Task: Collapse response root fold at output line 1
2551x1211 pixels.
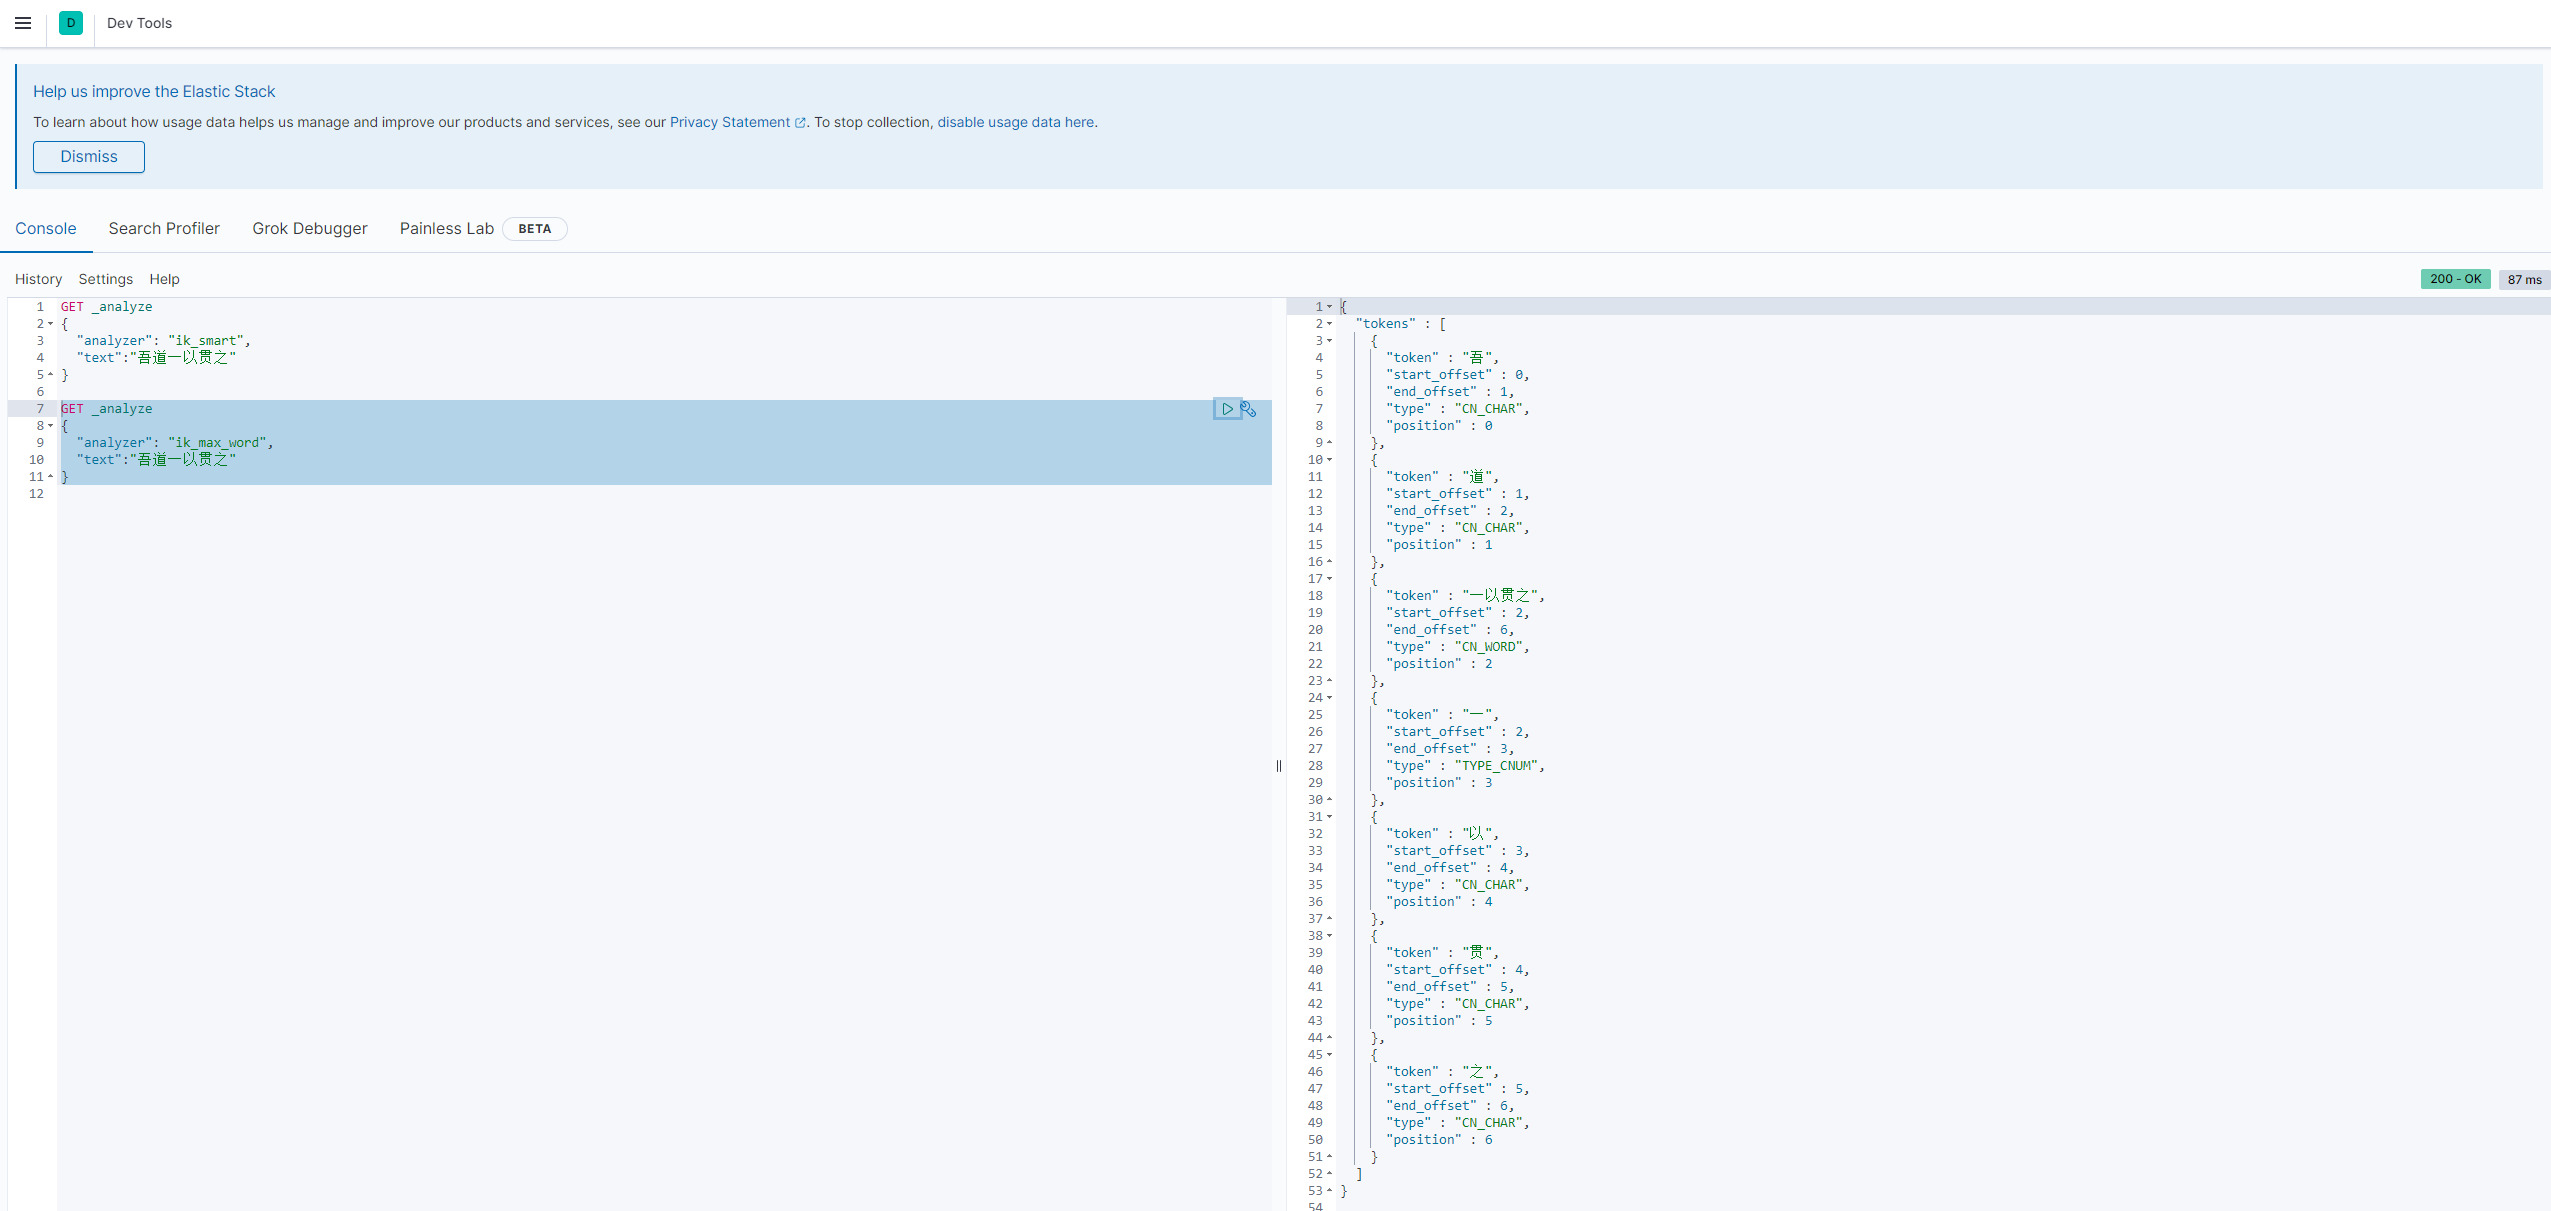Action: 1329,307
